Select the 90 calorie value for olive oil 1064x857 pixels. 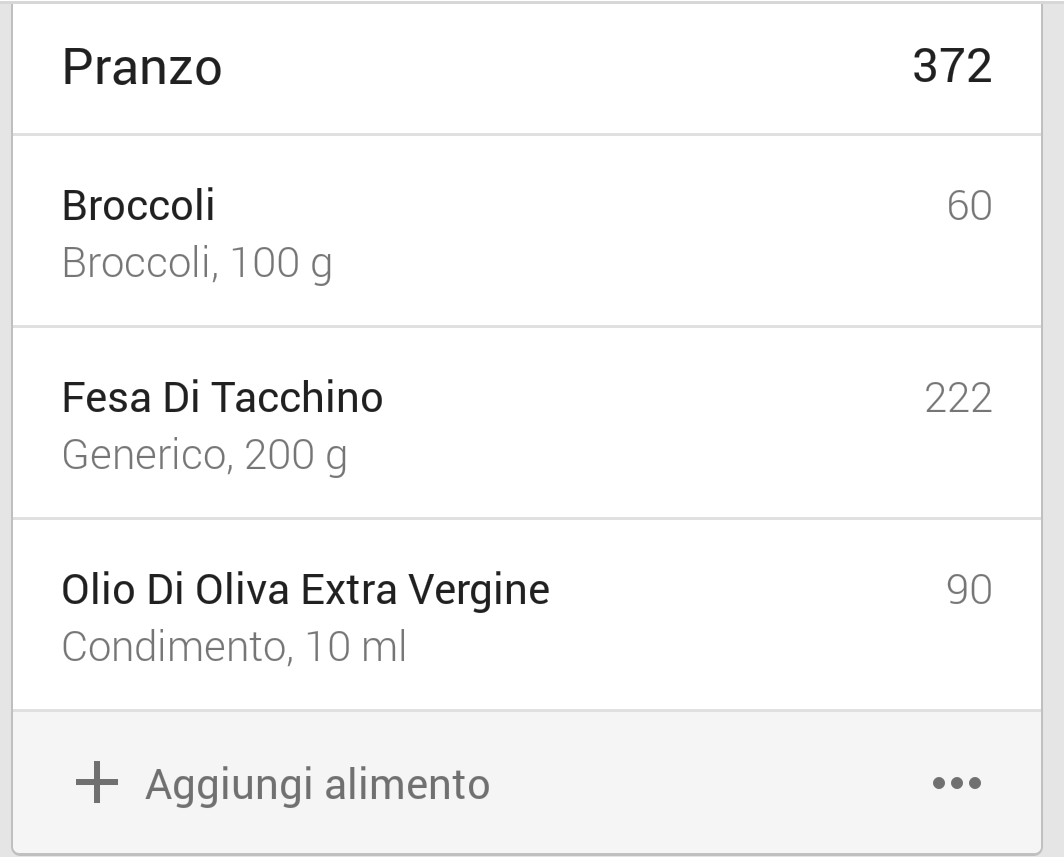(969, 590)
